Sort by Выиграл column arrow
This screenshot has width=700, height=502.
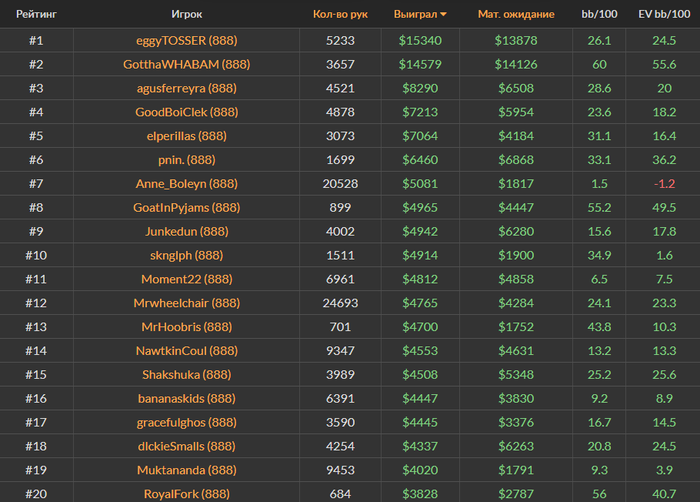[443, 14]
